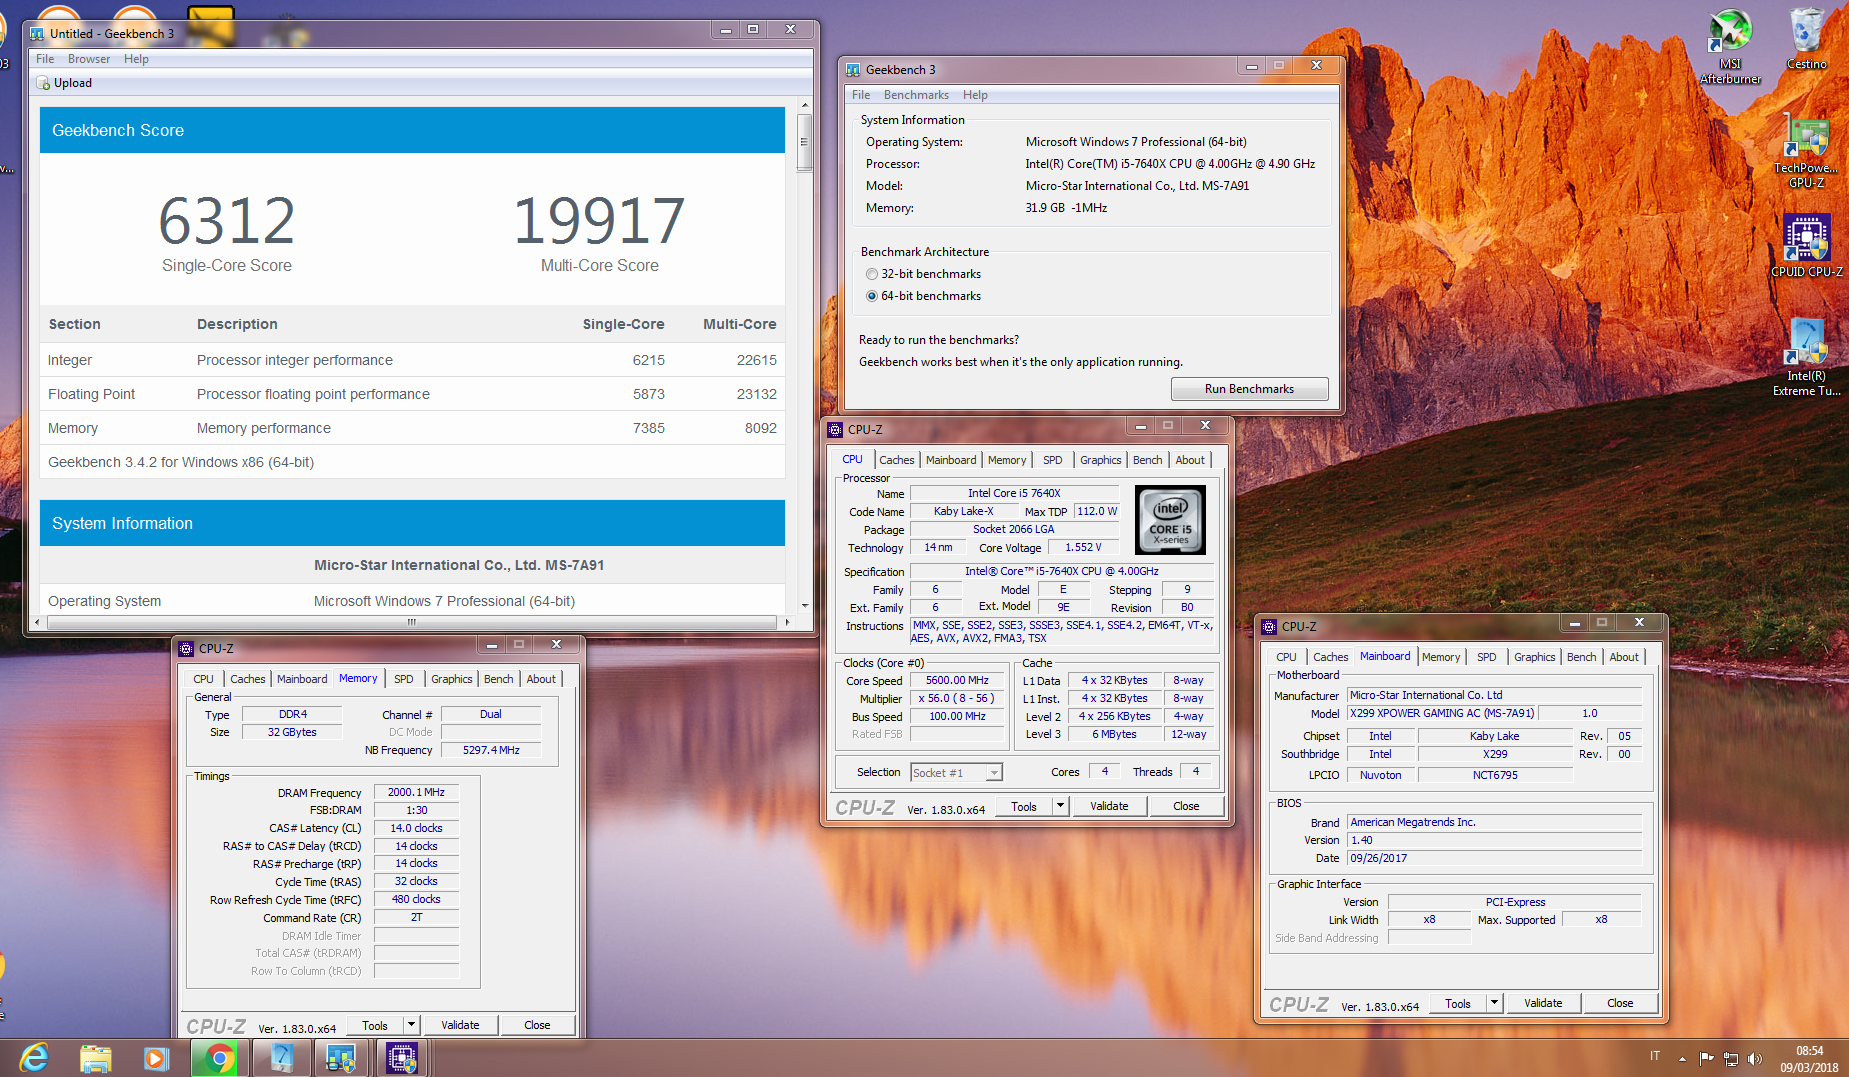Click DRAM Frequency 2000.1 MHz field
Viewport: 1849px width, 1077px height.
pos(416,792)
